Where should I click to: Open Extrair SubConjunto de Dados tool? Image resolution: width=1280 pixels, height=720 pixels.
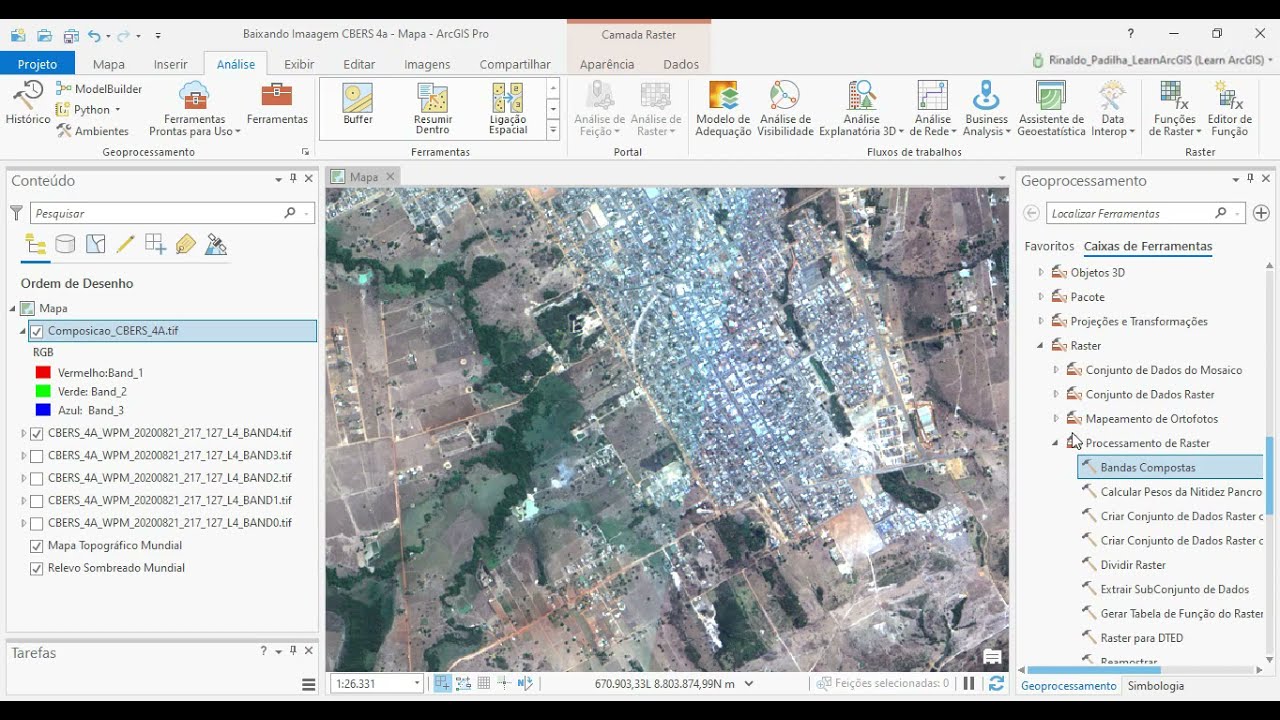pos(1175,590)
